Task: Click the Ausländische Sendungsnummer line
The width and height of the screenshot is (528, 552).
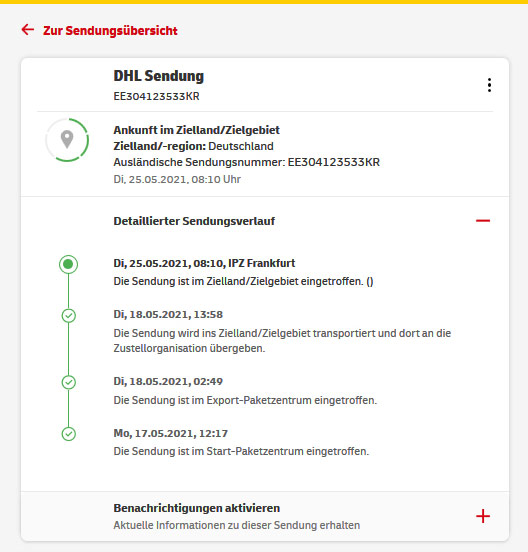Action: click(246, 162)
